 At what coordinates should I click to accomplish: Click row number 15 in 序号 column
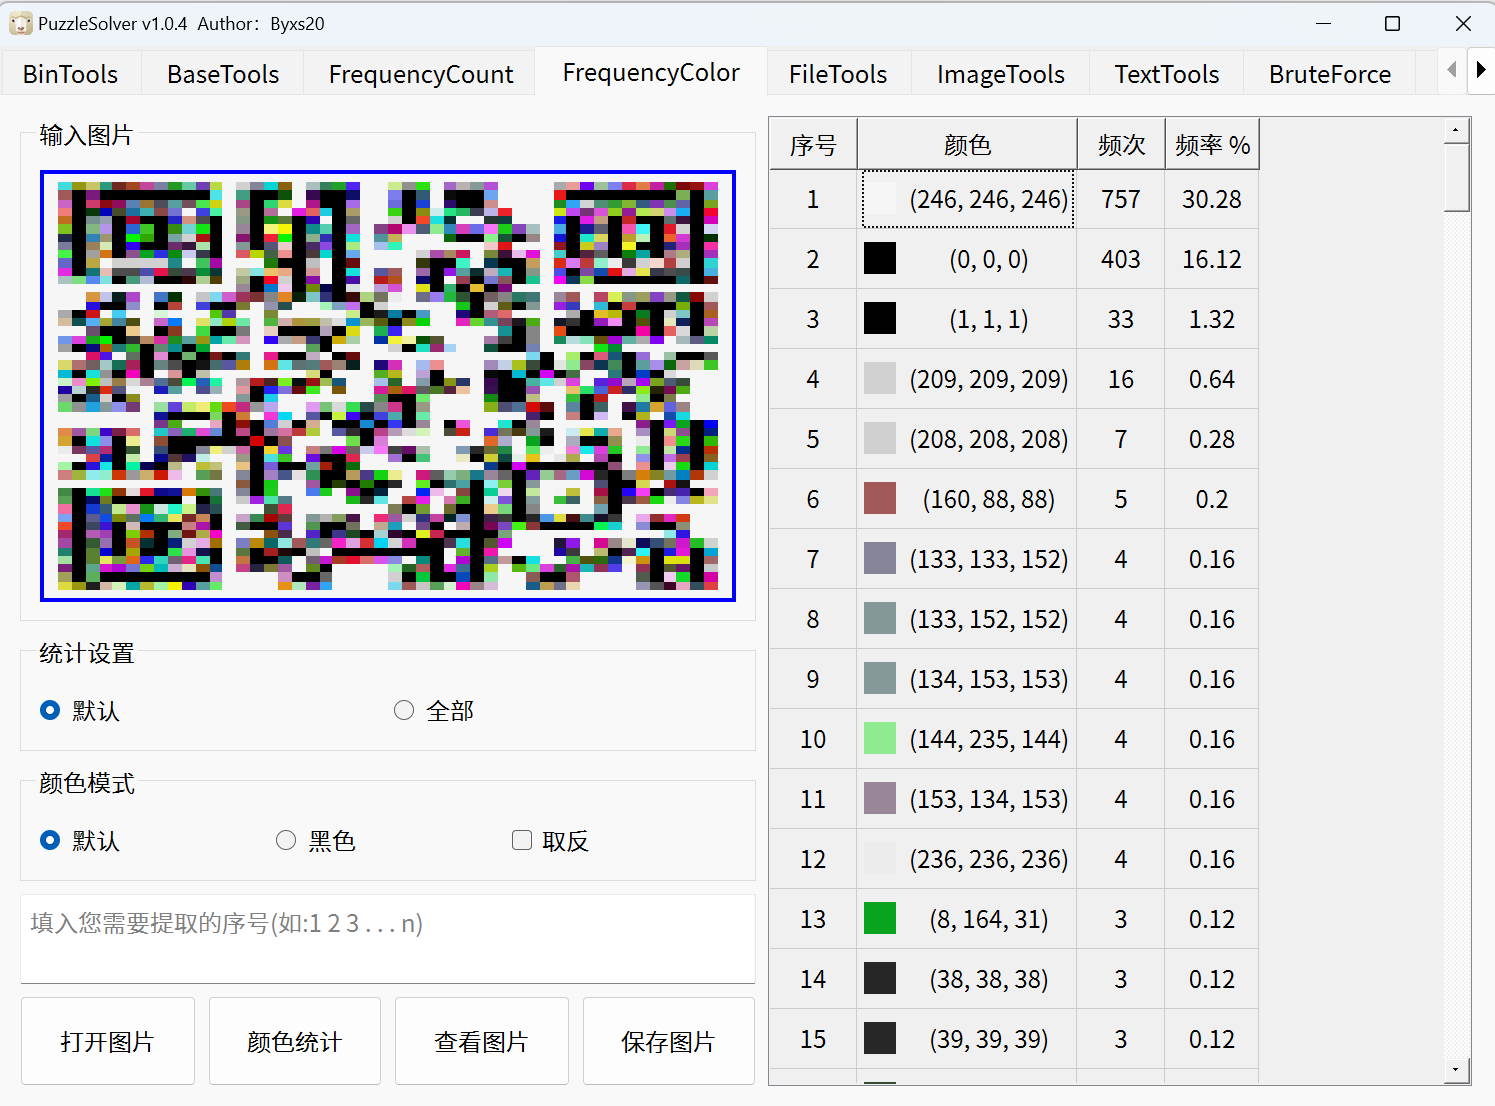[x=813, y=1039]
